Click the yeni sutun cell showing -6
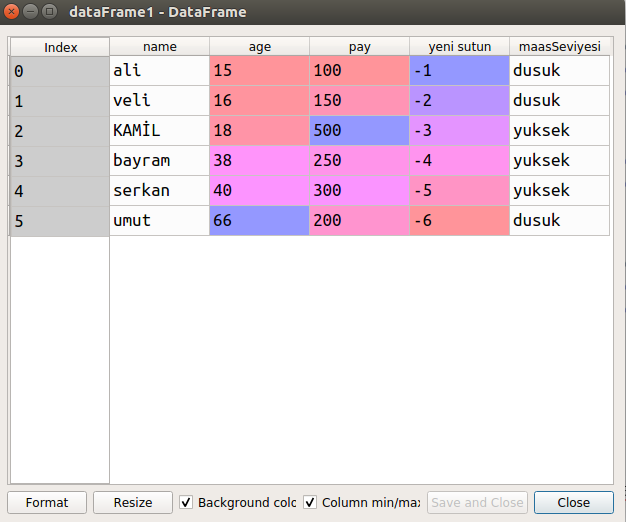Viewport: 626px width, 522px height. point(460,220)
